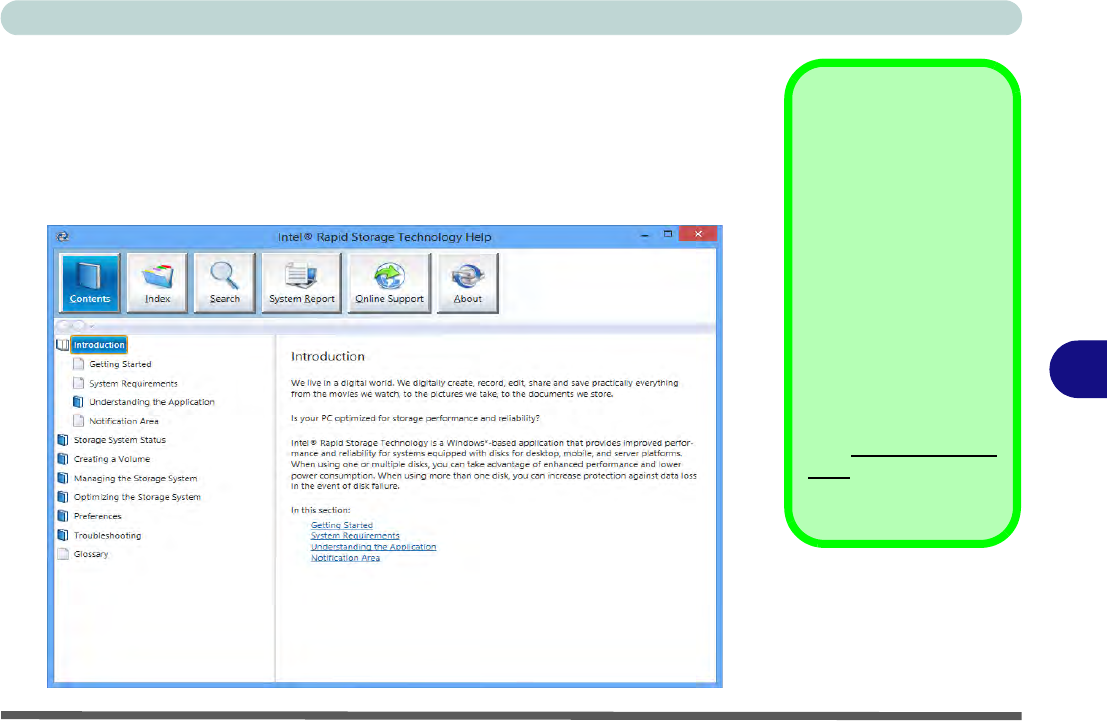Click the page icon beside System Requirements
This screenshot has width=1107, height=721.
click(x=78, y=383)
